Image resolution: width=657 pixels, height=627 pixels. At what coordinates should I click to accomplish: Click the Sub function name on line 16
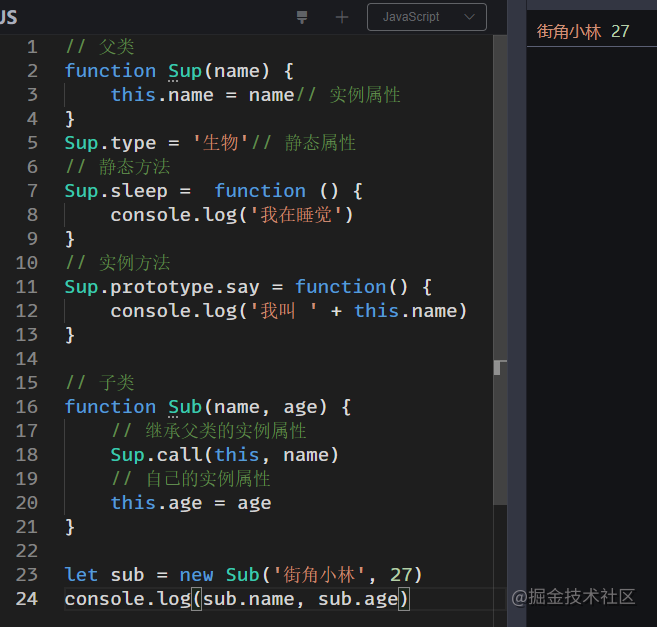[x=185, y=407]
